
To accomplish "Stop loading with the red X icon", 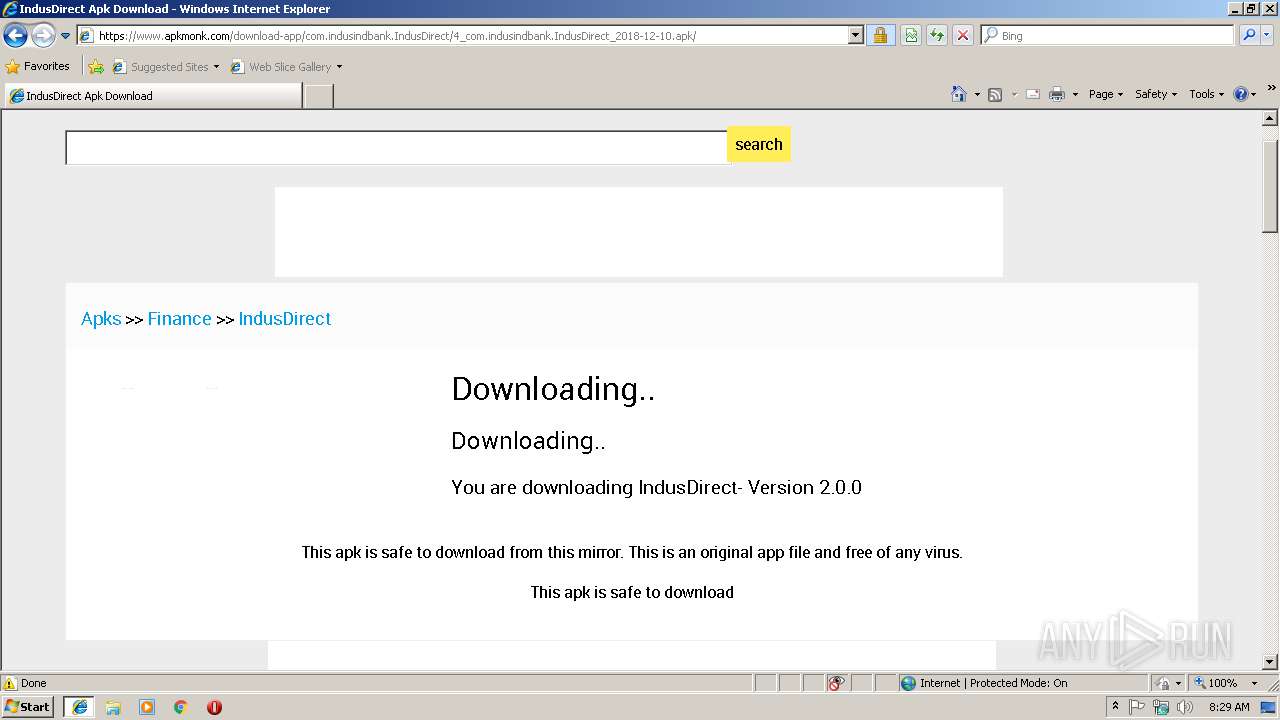I will 963,36.
